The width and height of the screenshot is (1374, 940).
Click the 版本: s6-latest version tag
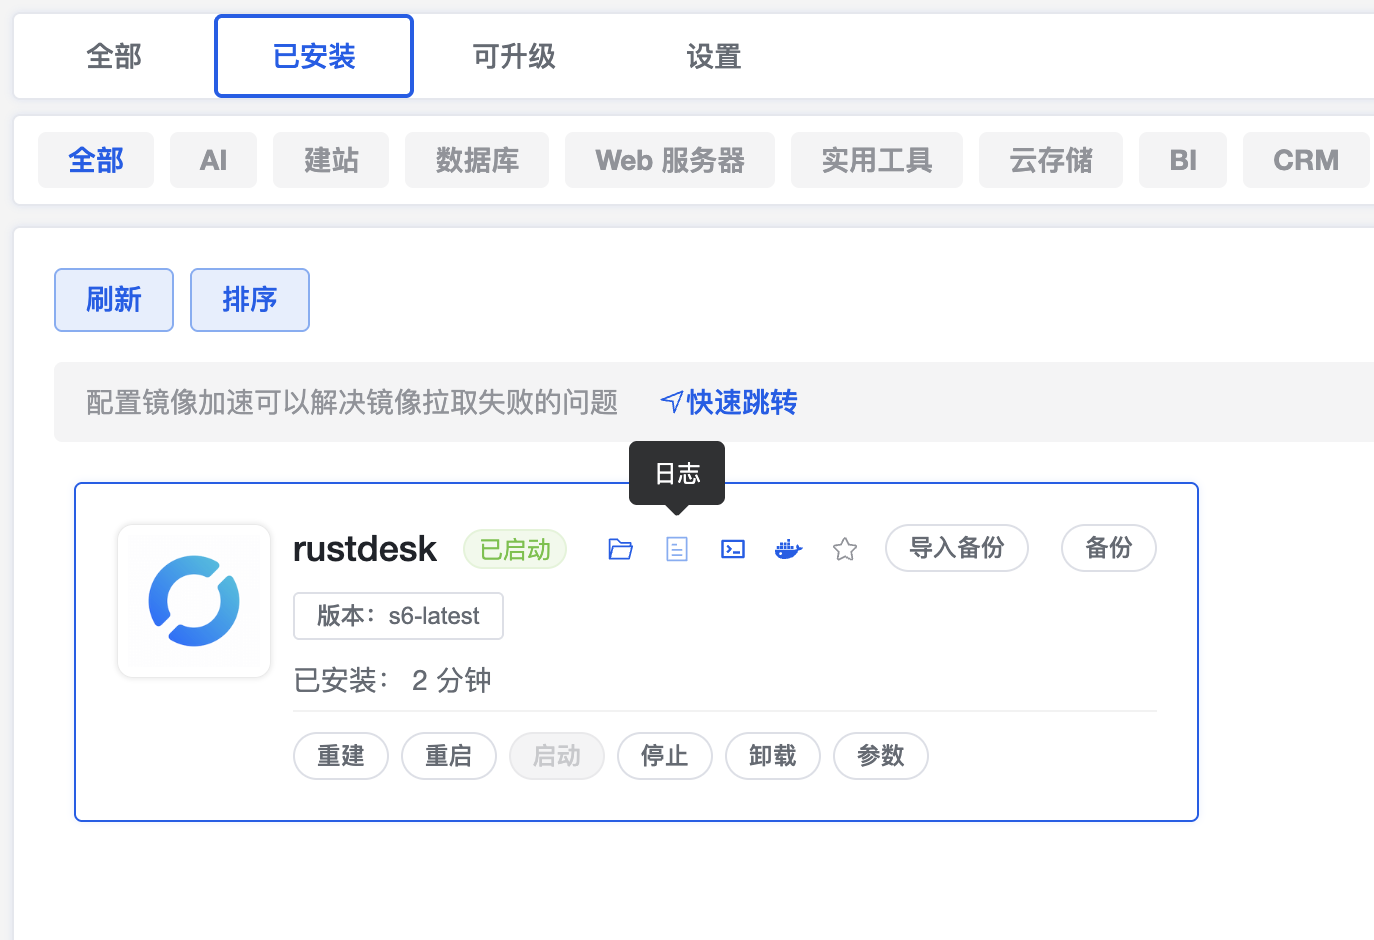tap(398, 616)
